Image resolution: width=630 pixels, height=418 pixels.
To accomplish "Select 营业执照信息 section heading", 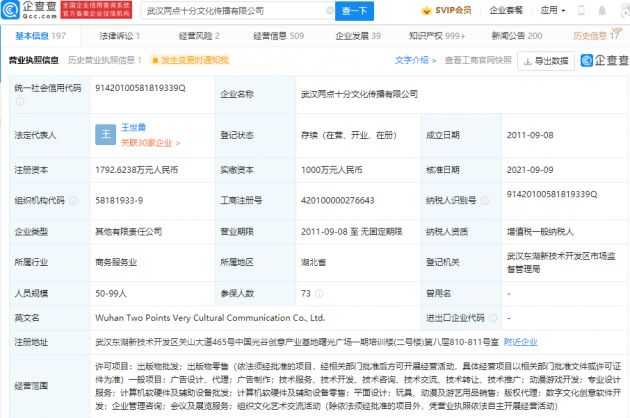I will click(34, 60).
